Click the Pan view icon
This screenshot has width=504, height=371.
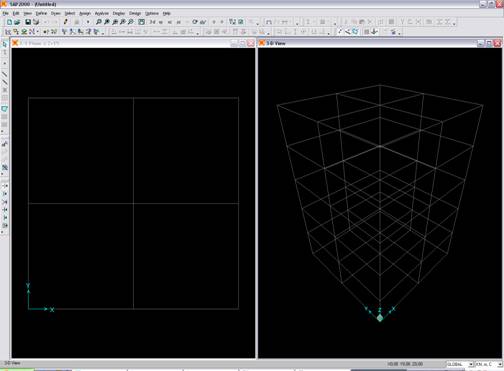point(142,22)
